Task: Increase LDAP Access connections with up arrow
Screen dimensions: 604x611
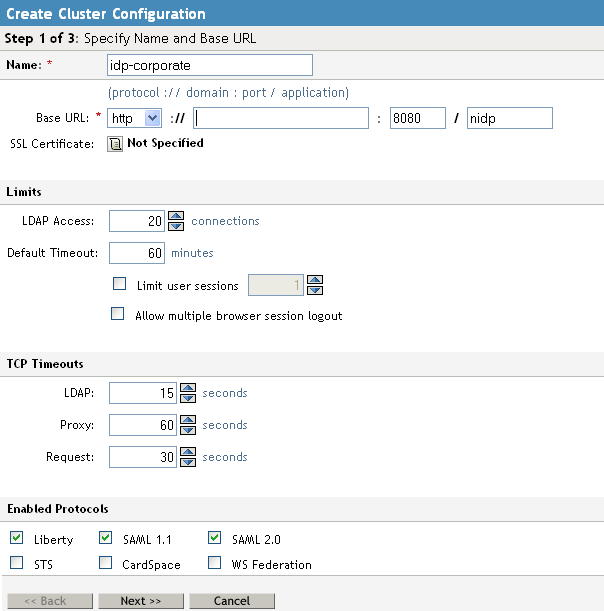Action: coord(175,216)
